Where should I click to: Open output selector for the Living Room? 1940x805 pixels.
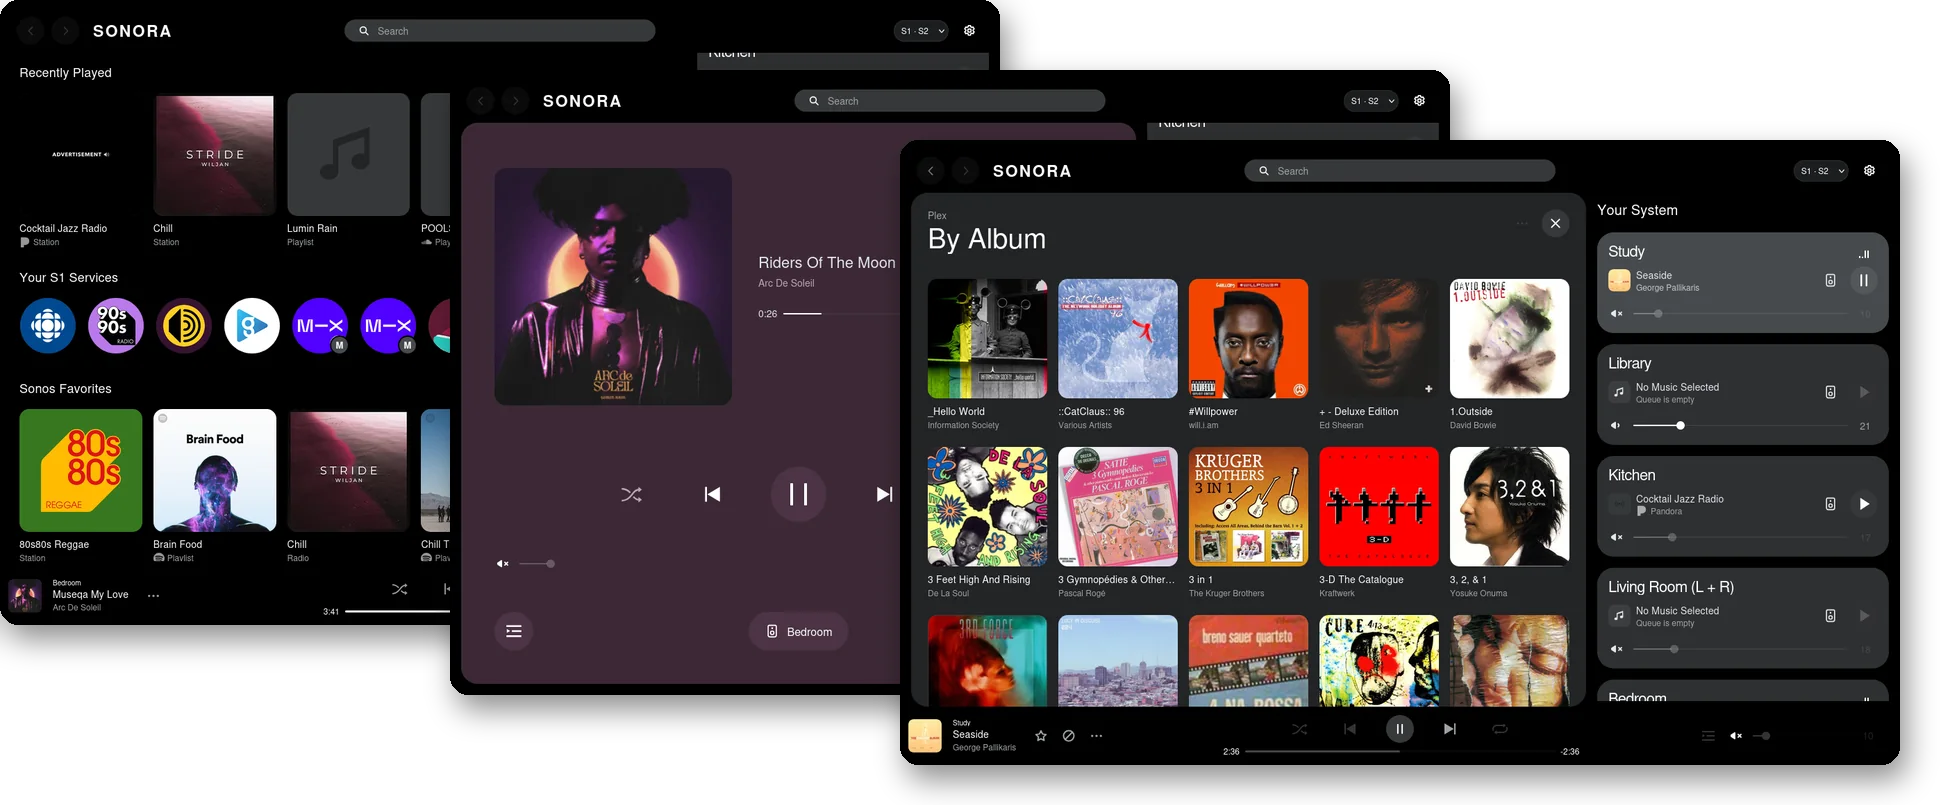tap(1830, 616)
